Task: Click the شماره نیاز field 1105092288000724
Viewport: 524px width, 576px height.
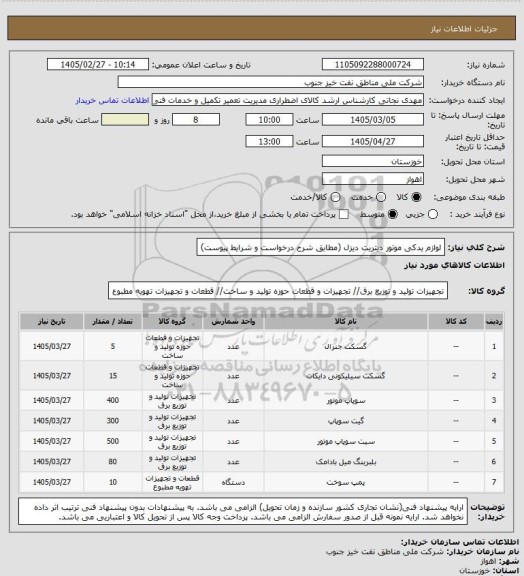Action: click(x=373, y=65)
